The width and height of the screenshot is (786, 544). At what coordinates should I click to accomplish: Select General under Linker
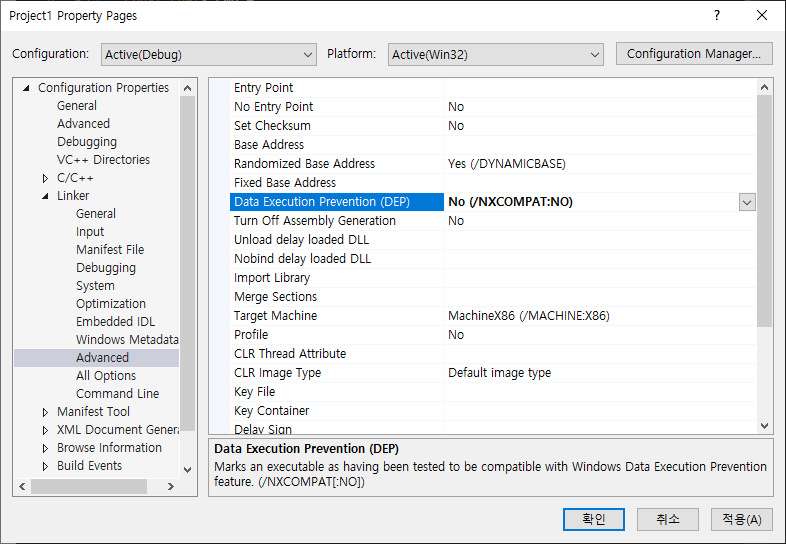click(x=96, y=214)
